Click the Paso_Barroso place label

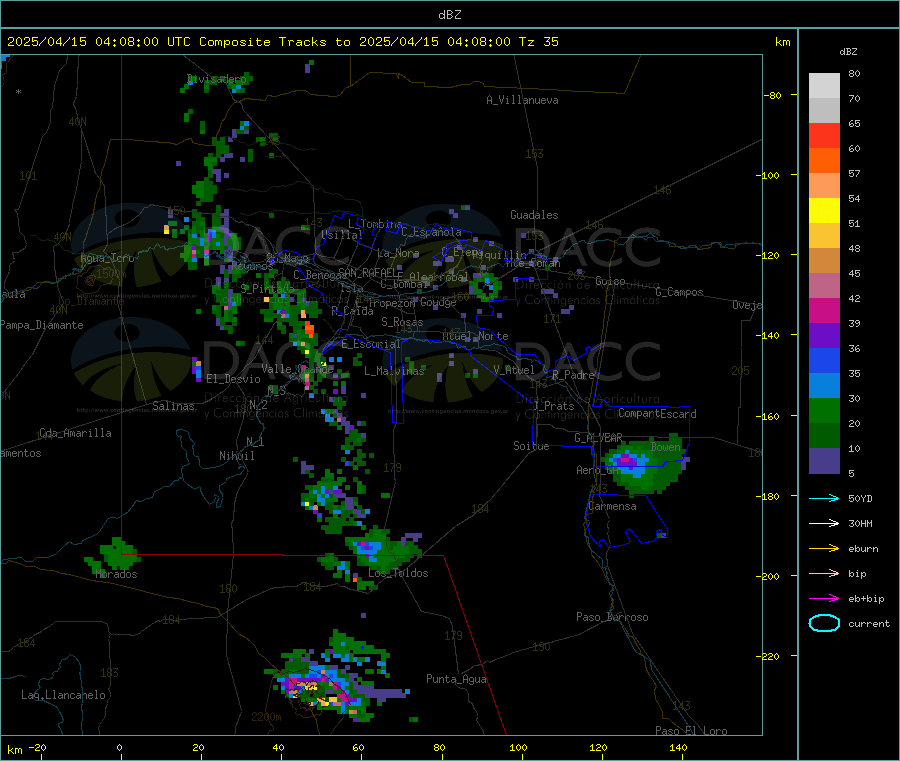click(x=612, y=617)
